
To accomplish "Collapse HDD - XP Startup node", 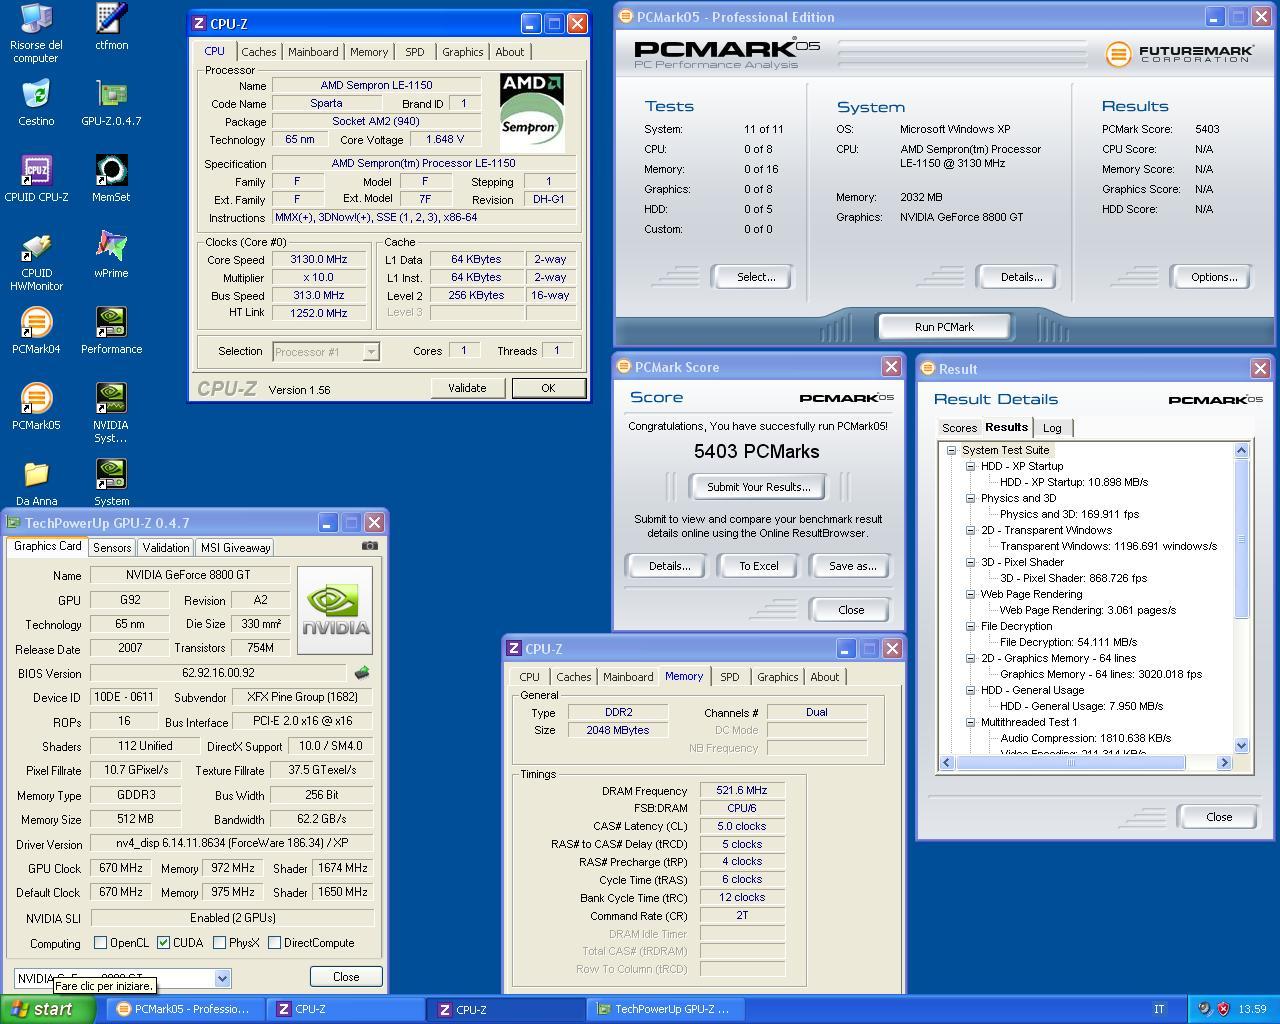I will (970, 466).
